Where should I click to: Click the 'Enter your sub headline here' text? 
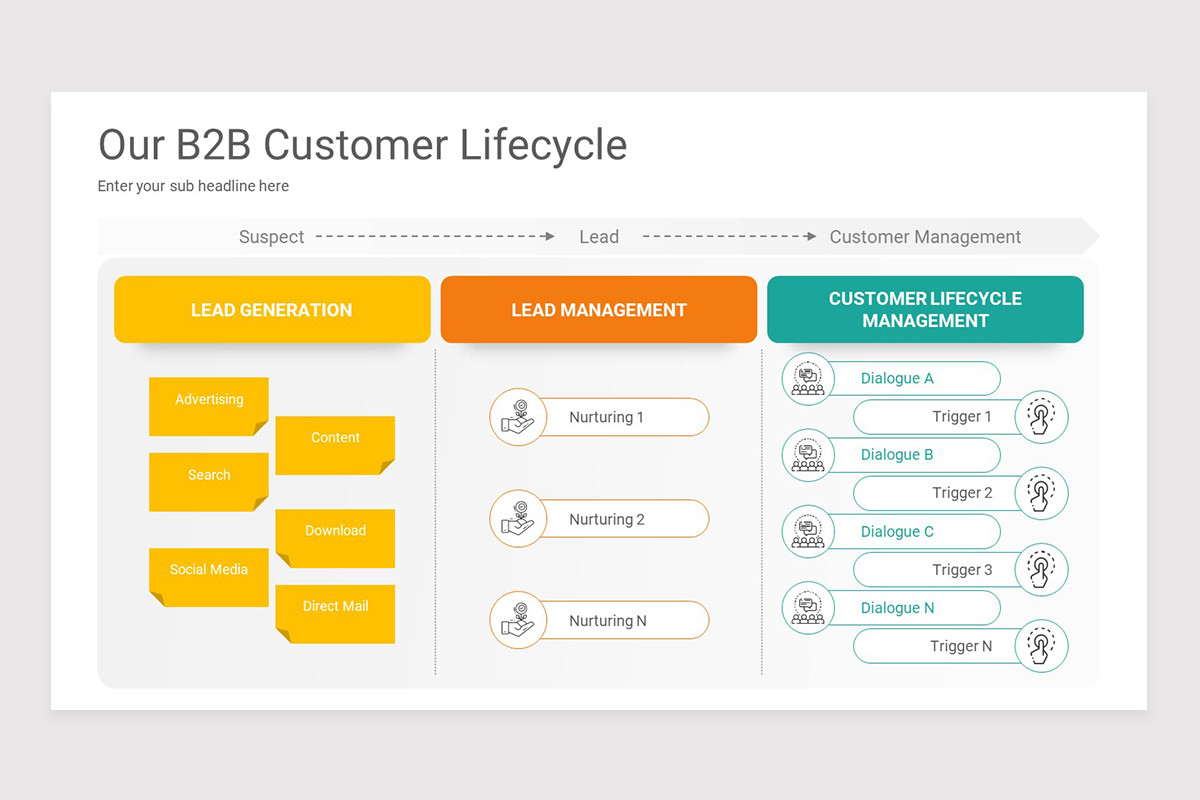click(x=193, y=186)
